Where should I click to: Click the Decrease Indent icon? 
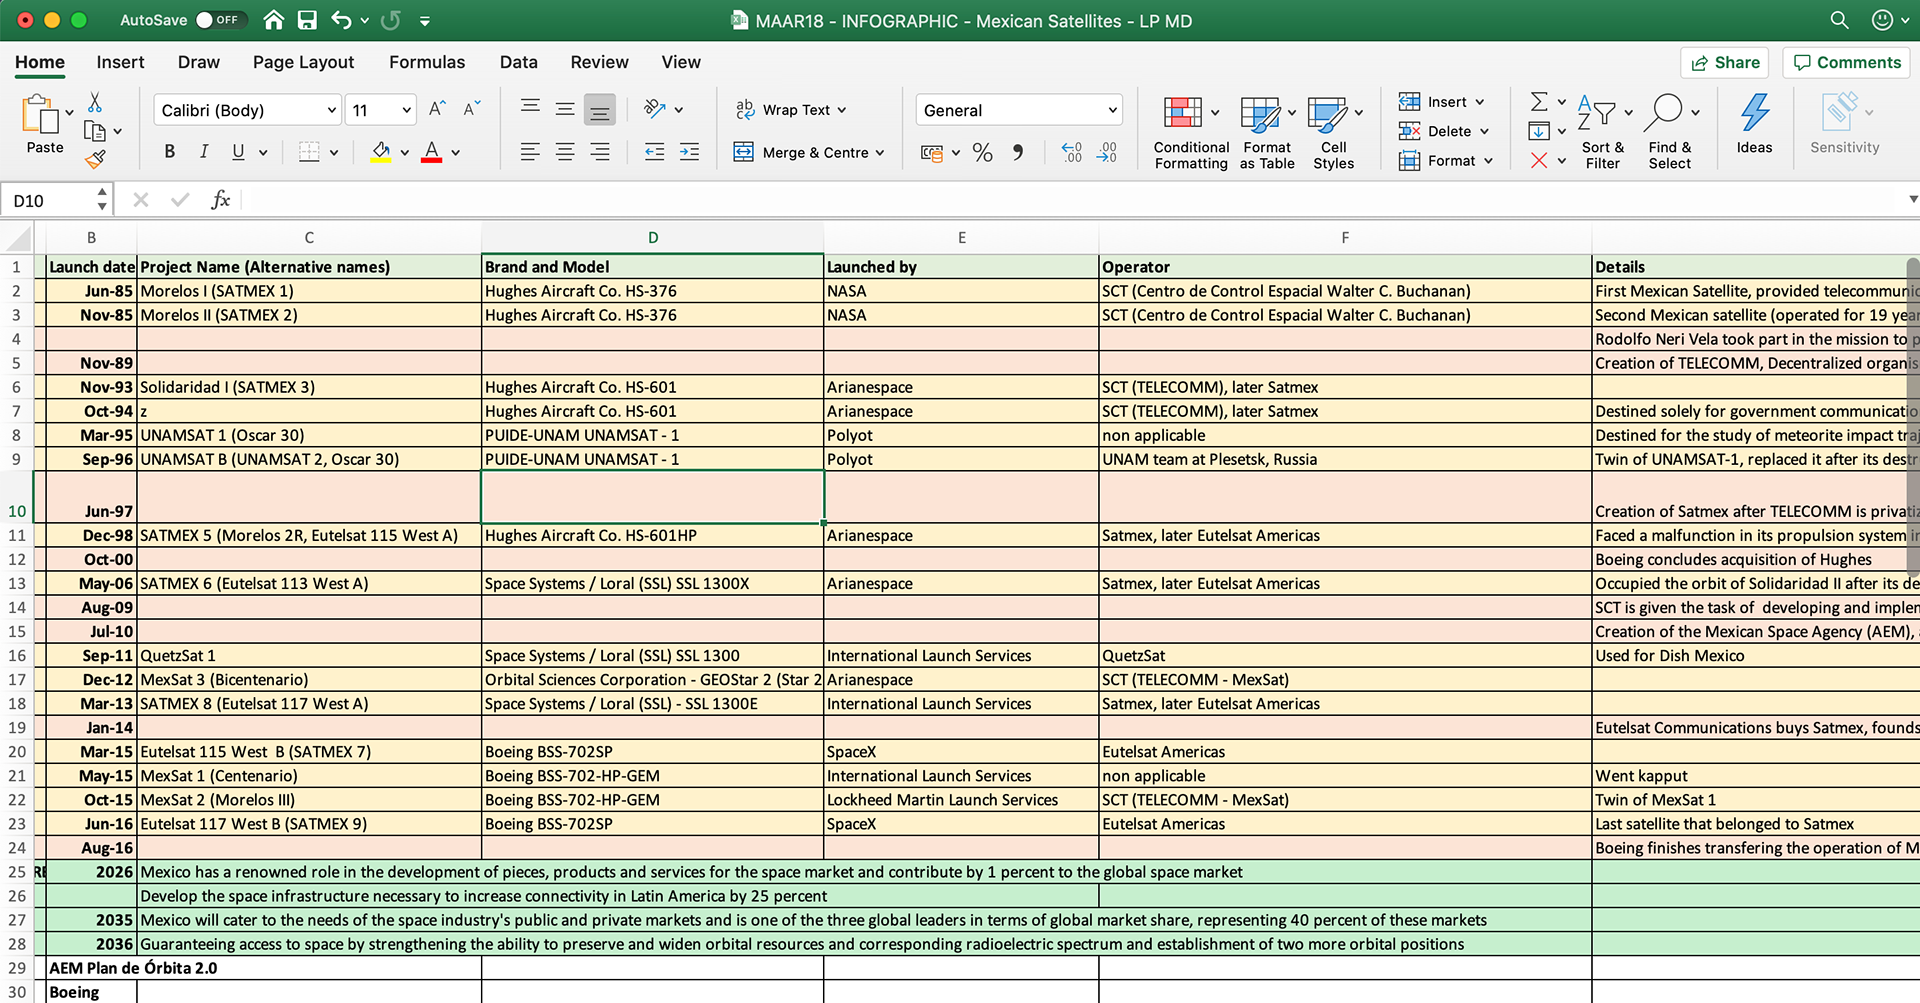[655, 152]
